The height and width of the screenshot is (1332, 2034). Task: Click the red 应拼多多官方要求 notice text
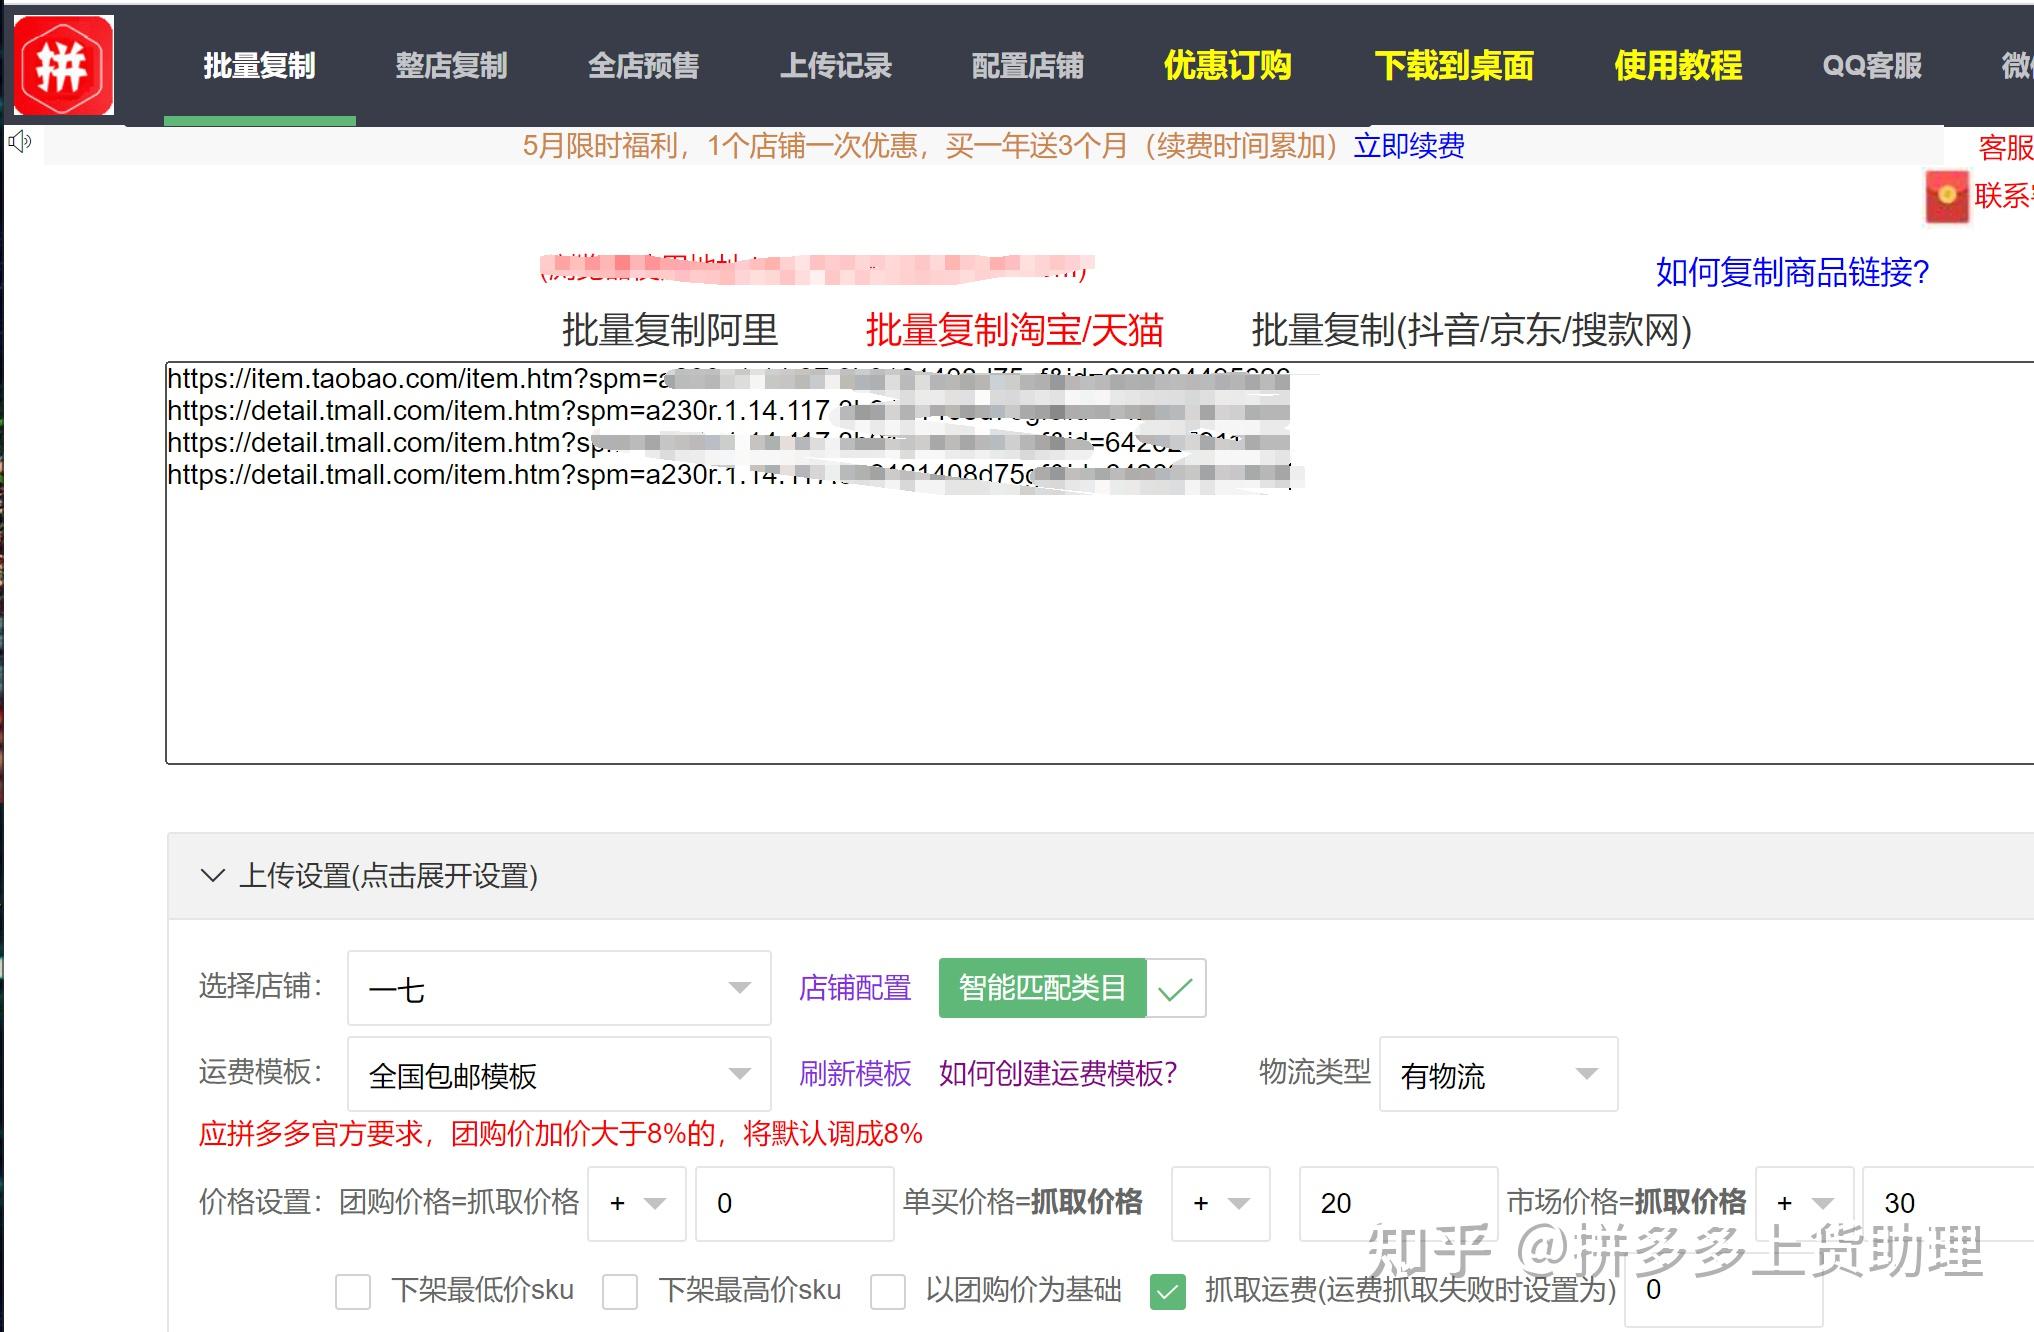560,1133
